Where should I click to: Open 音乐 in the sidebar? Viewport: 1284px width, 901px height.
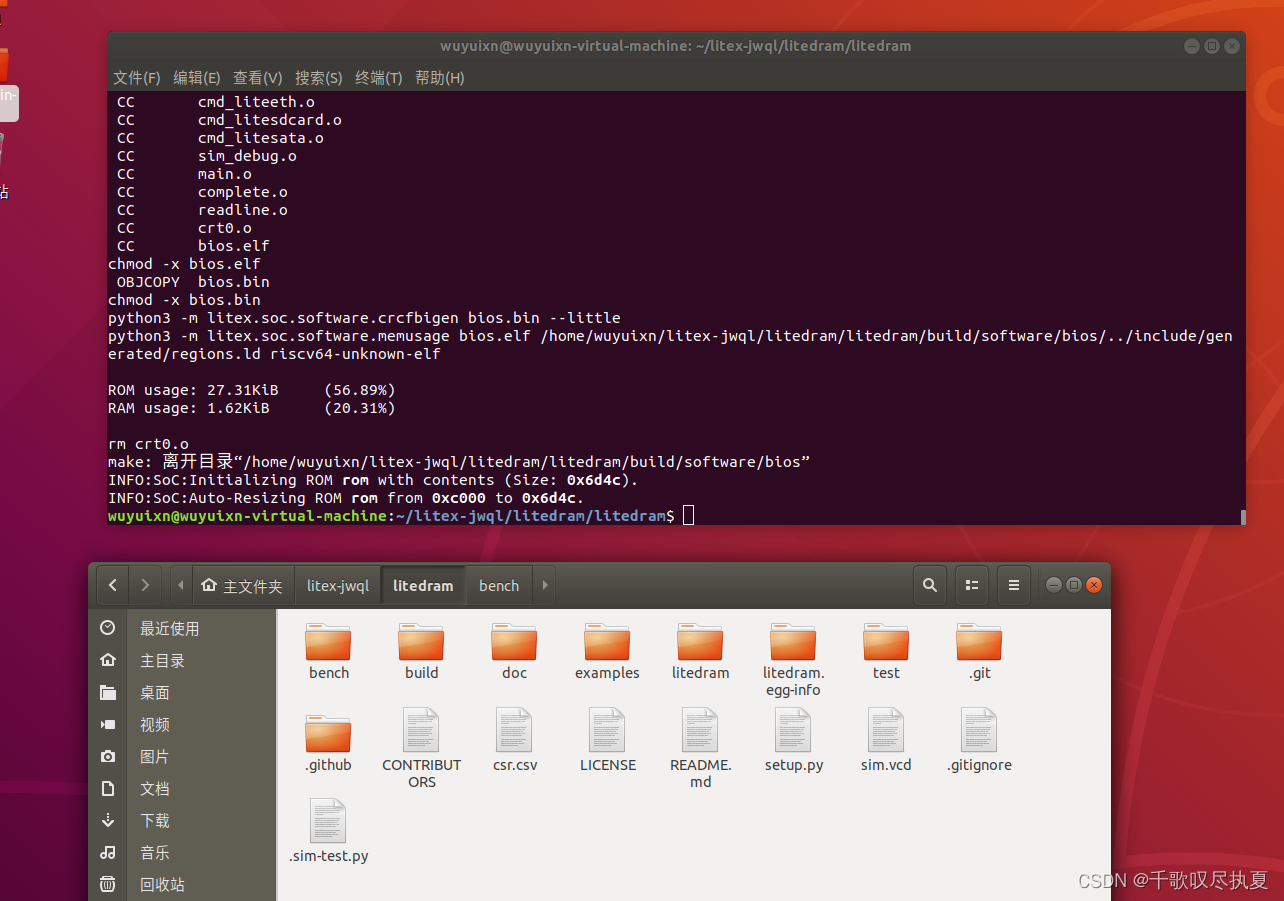tap(155, 852)
